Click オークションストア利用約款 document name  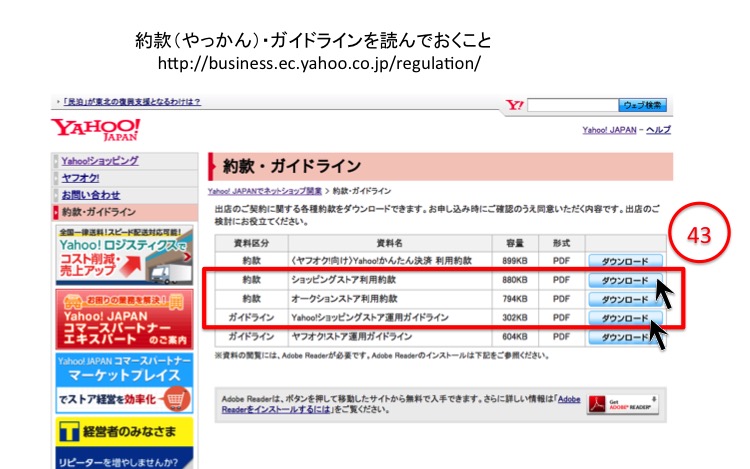[344, 299]
